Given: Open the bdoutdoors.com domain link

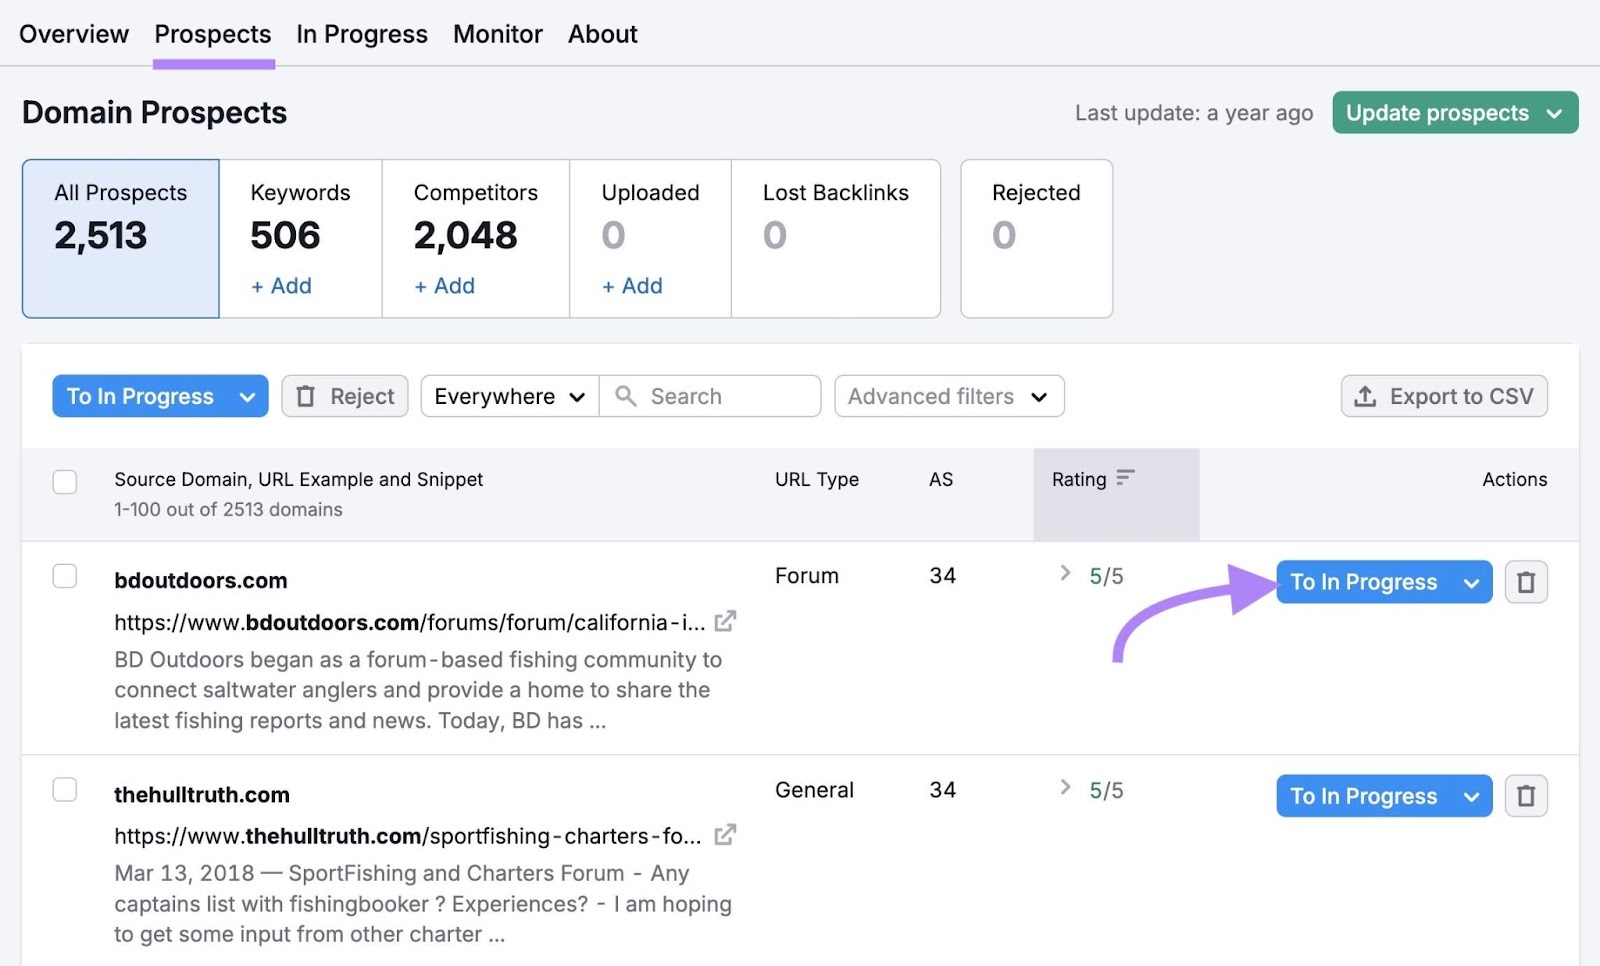Looking at the screenshot, I should tap(200, 580).
